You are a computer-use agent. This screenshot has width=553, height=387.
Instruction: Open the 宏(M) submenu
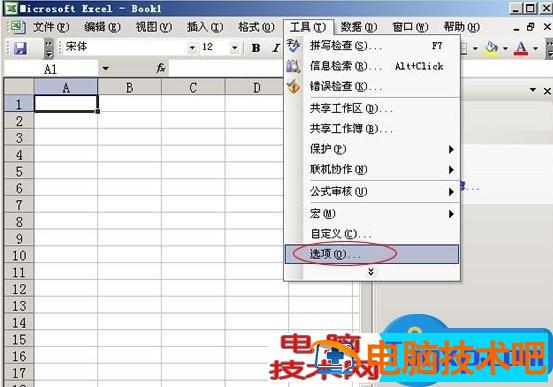pyautogui.click(x=372, y=214)
